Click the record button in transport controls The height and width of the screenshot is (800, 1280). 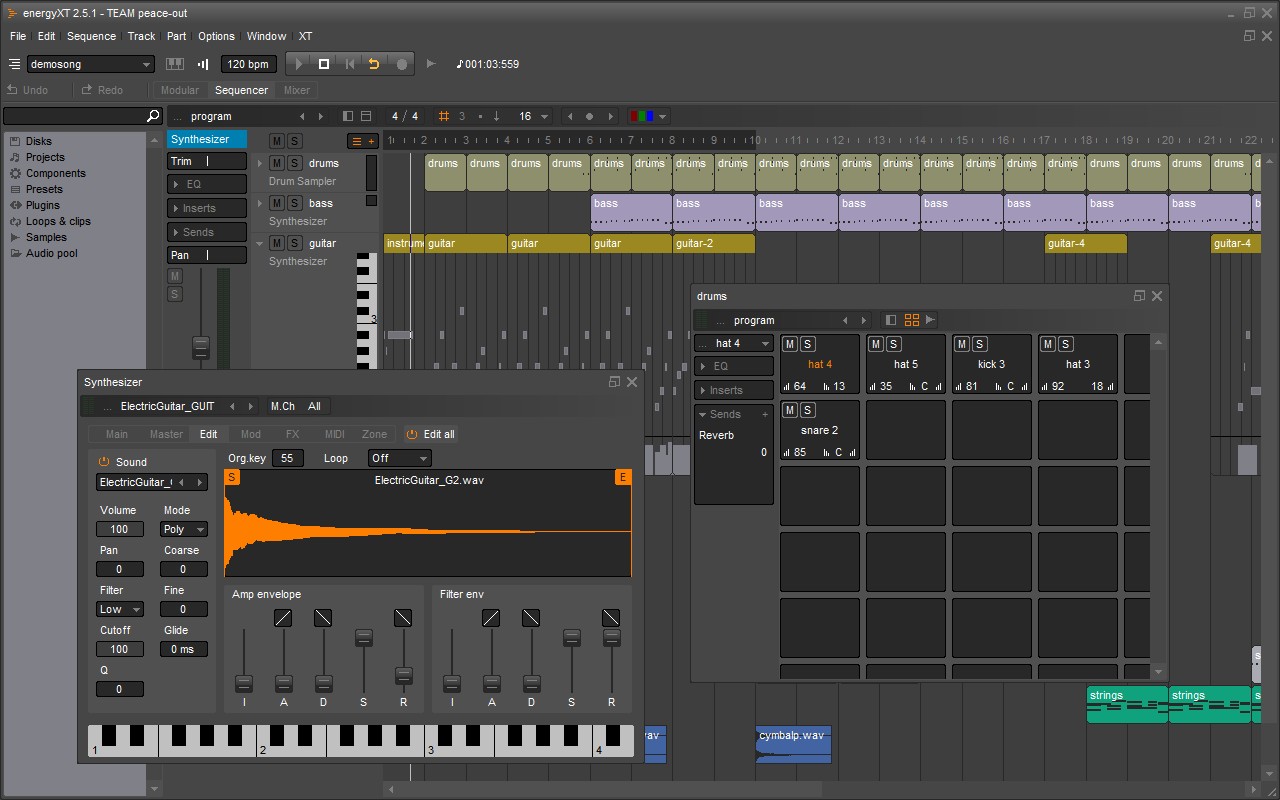[401, 64]
